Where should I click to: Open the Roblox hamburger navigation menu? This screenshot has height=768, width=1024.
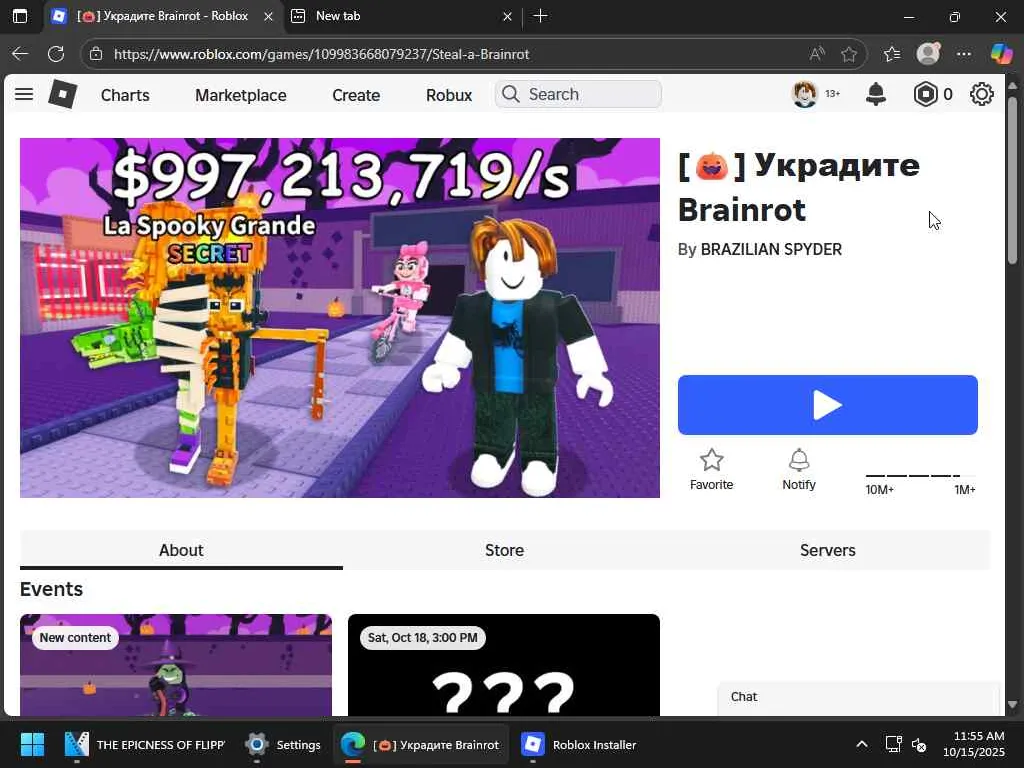click(x=24, y=94)
